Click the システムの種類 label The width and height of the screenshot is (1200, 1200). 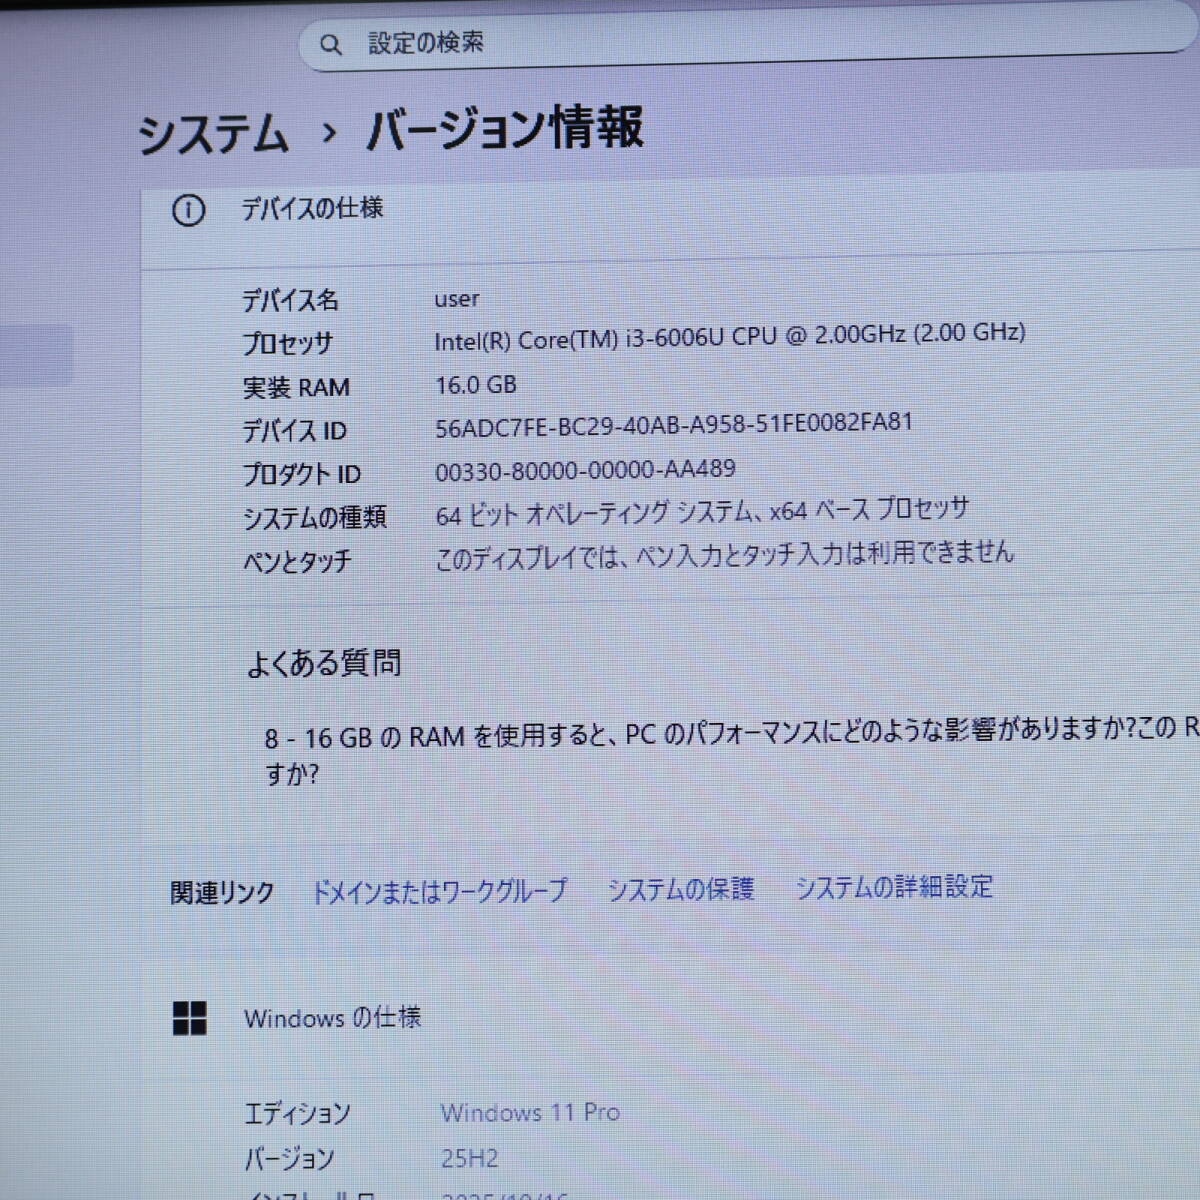(x=314, y=518)
